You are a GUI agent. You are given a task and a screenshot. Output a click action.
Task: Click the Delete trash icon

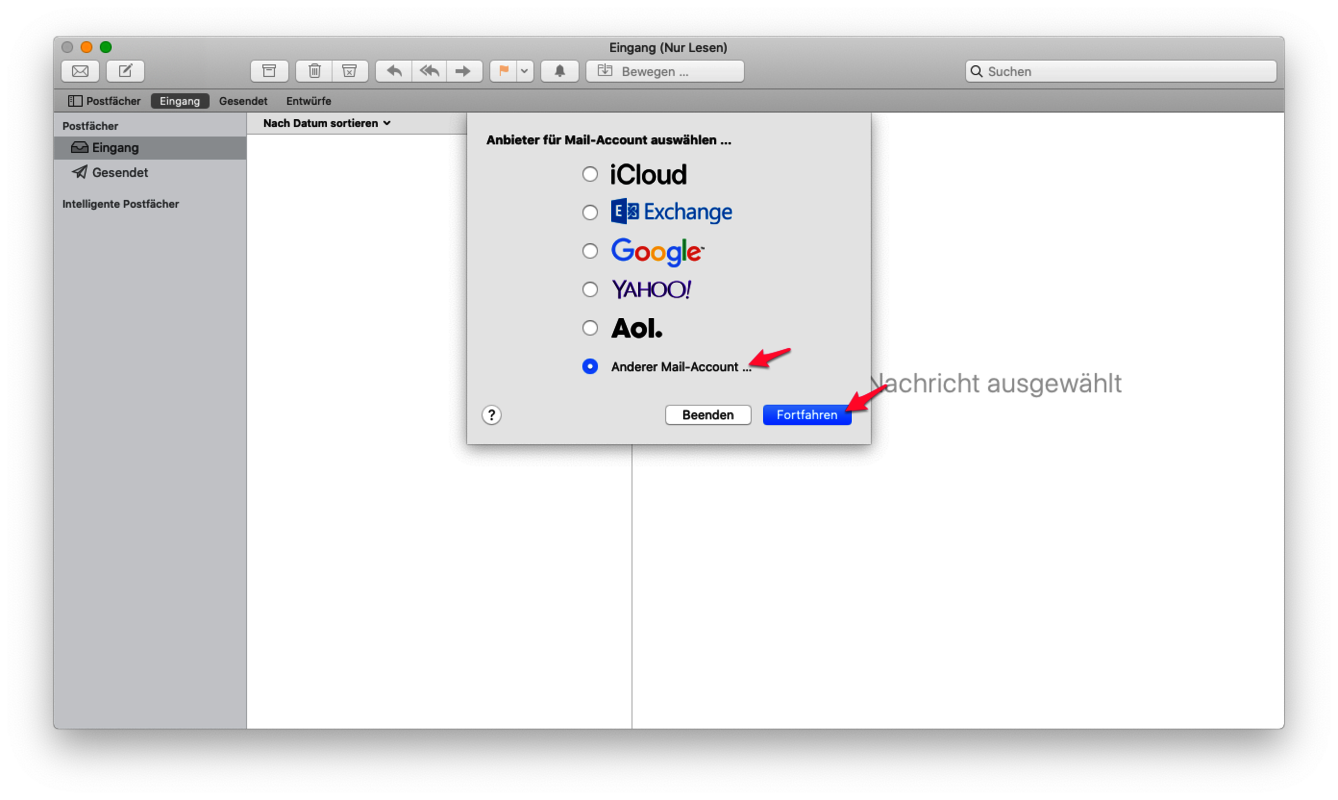coord(314,71)
